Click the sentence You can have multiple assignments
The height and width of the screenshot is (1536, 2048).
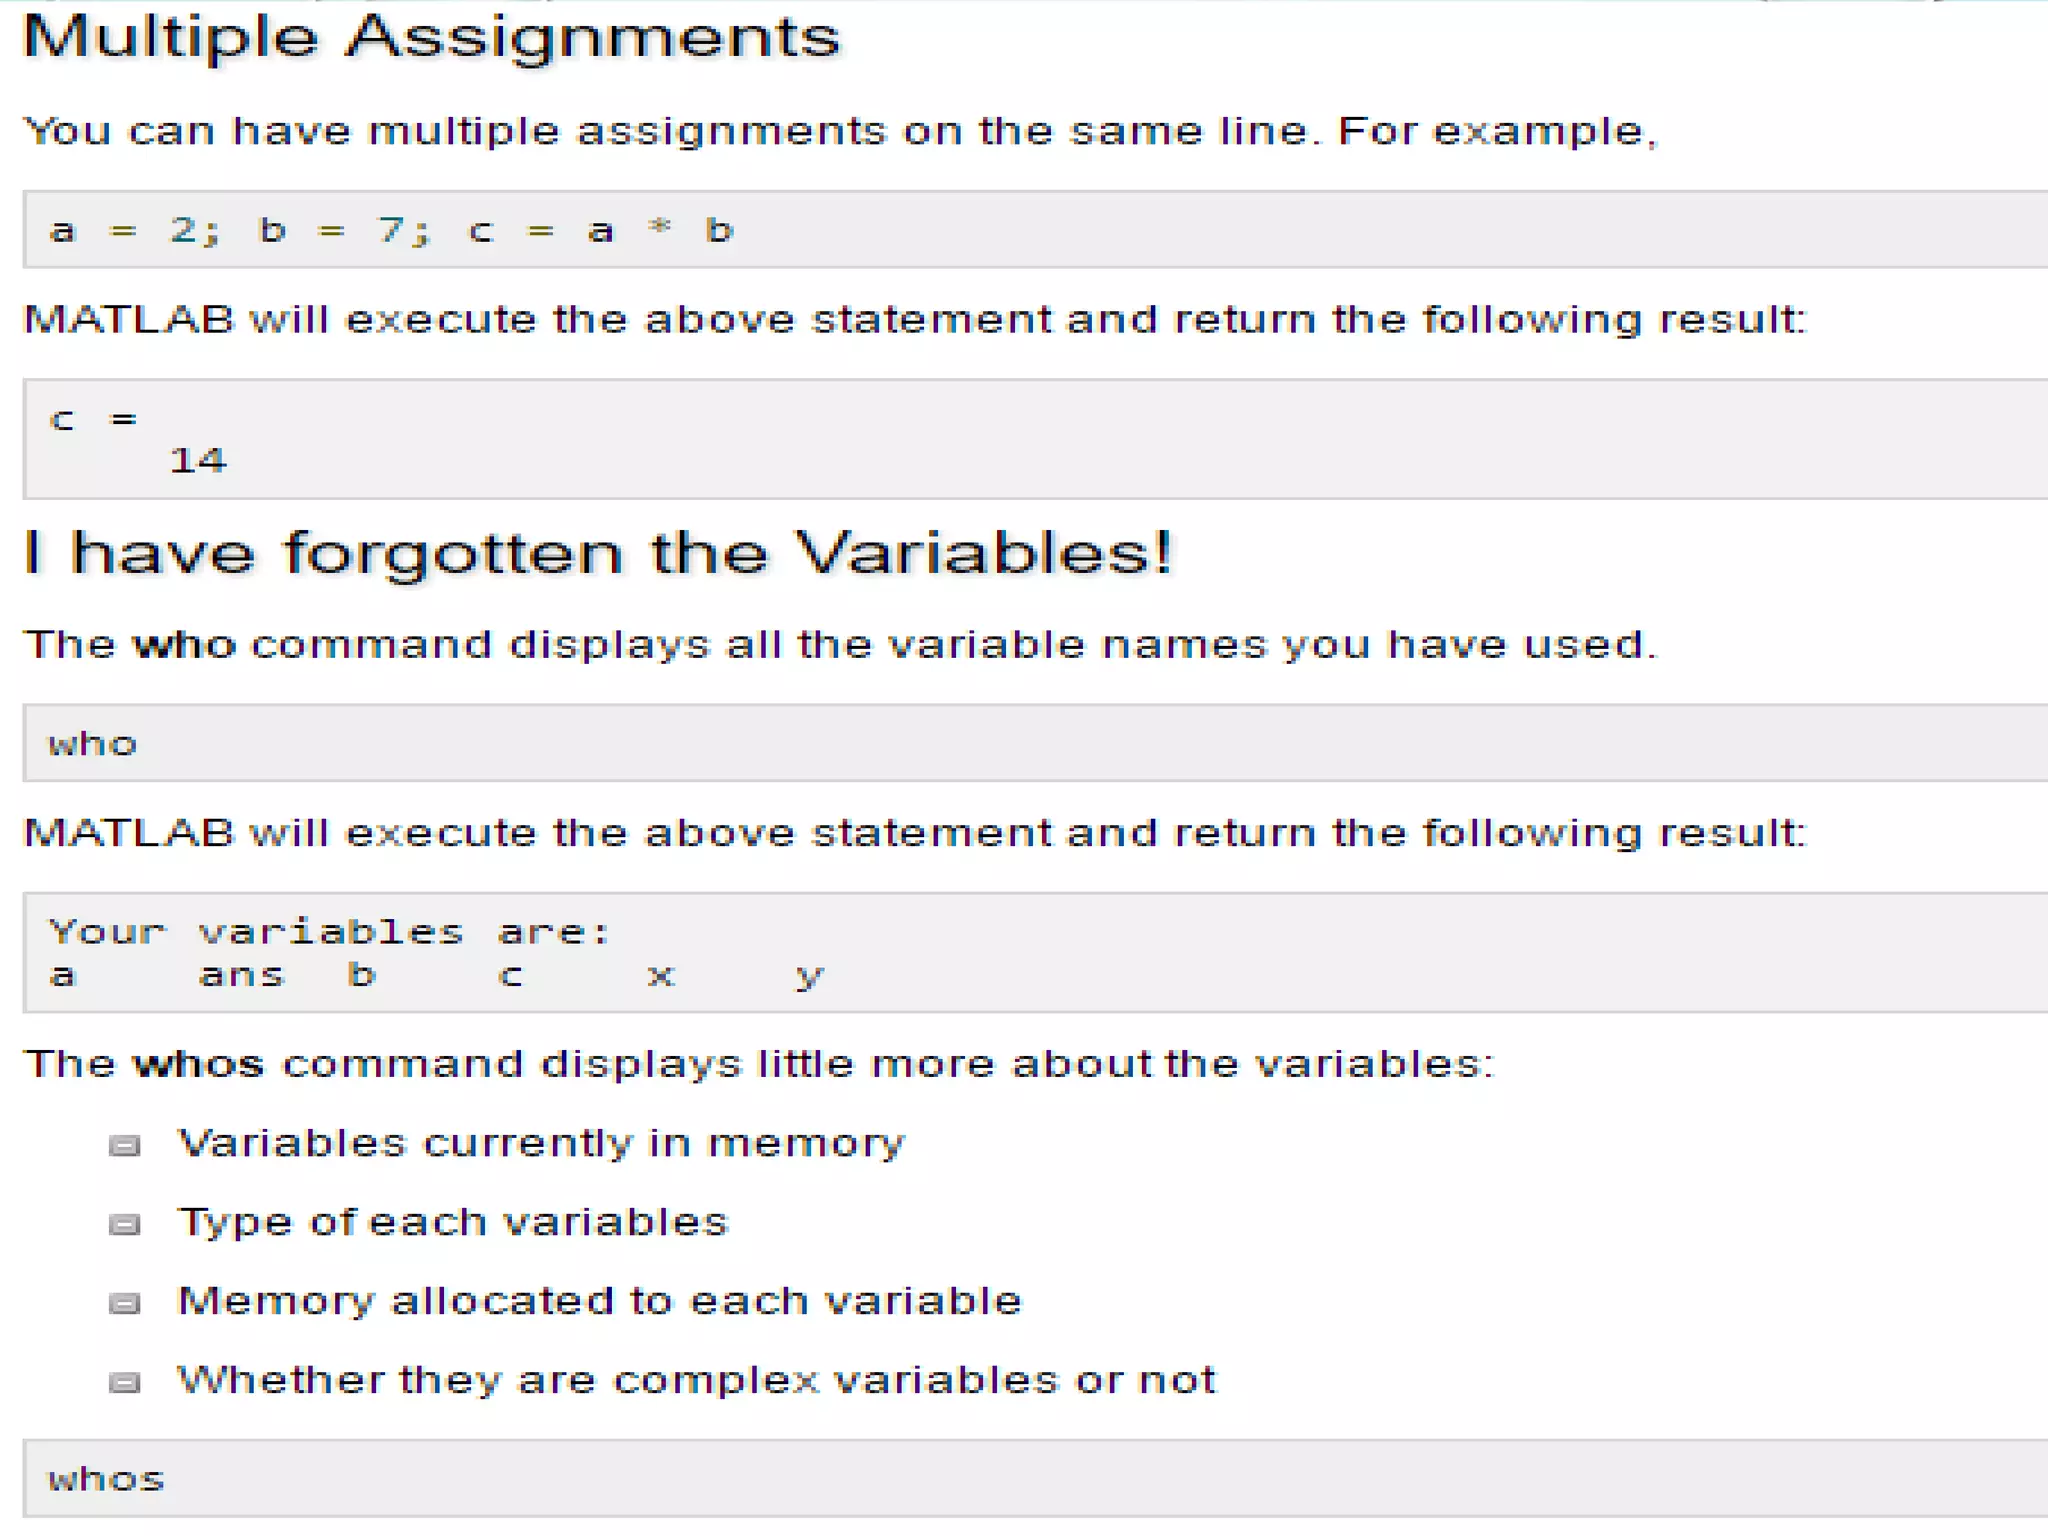[x=840, y=131]
